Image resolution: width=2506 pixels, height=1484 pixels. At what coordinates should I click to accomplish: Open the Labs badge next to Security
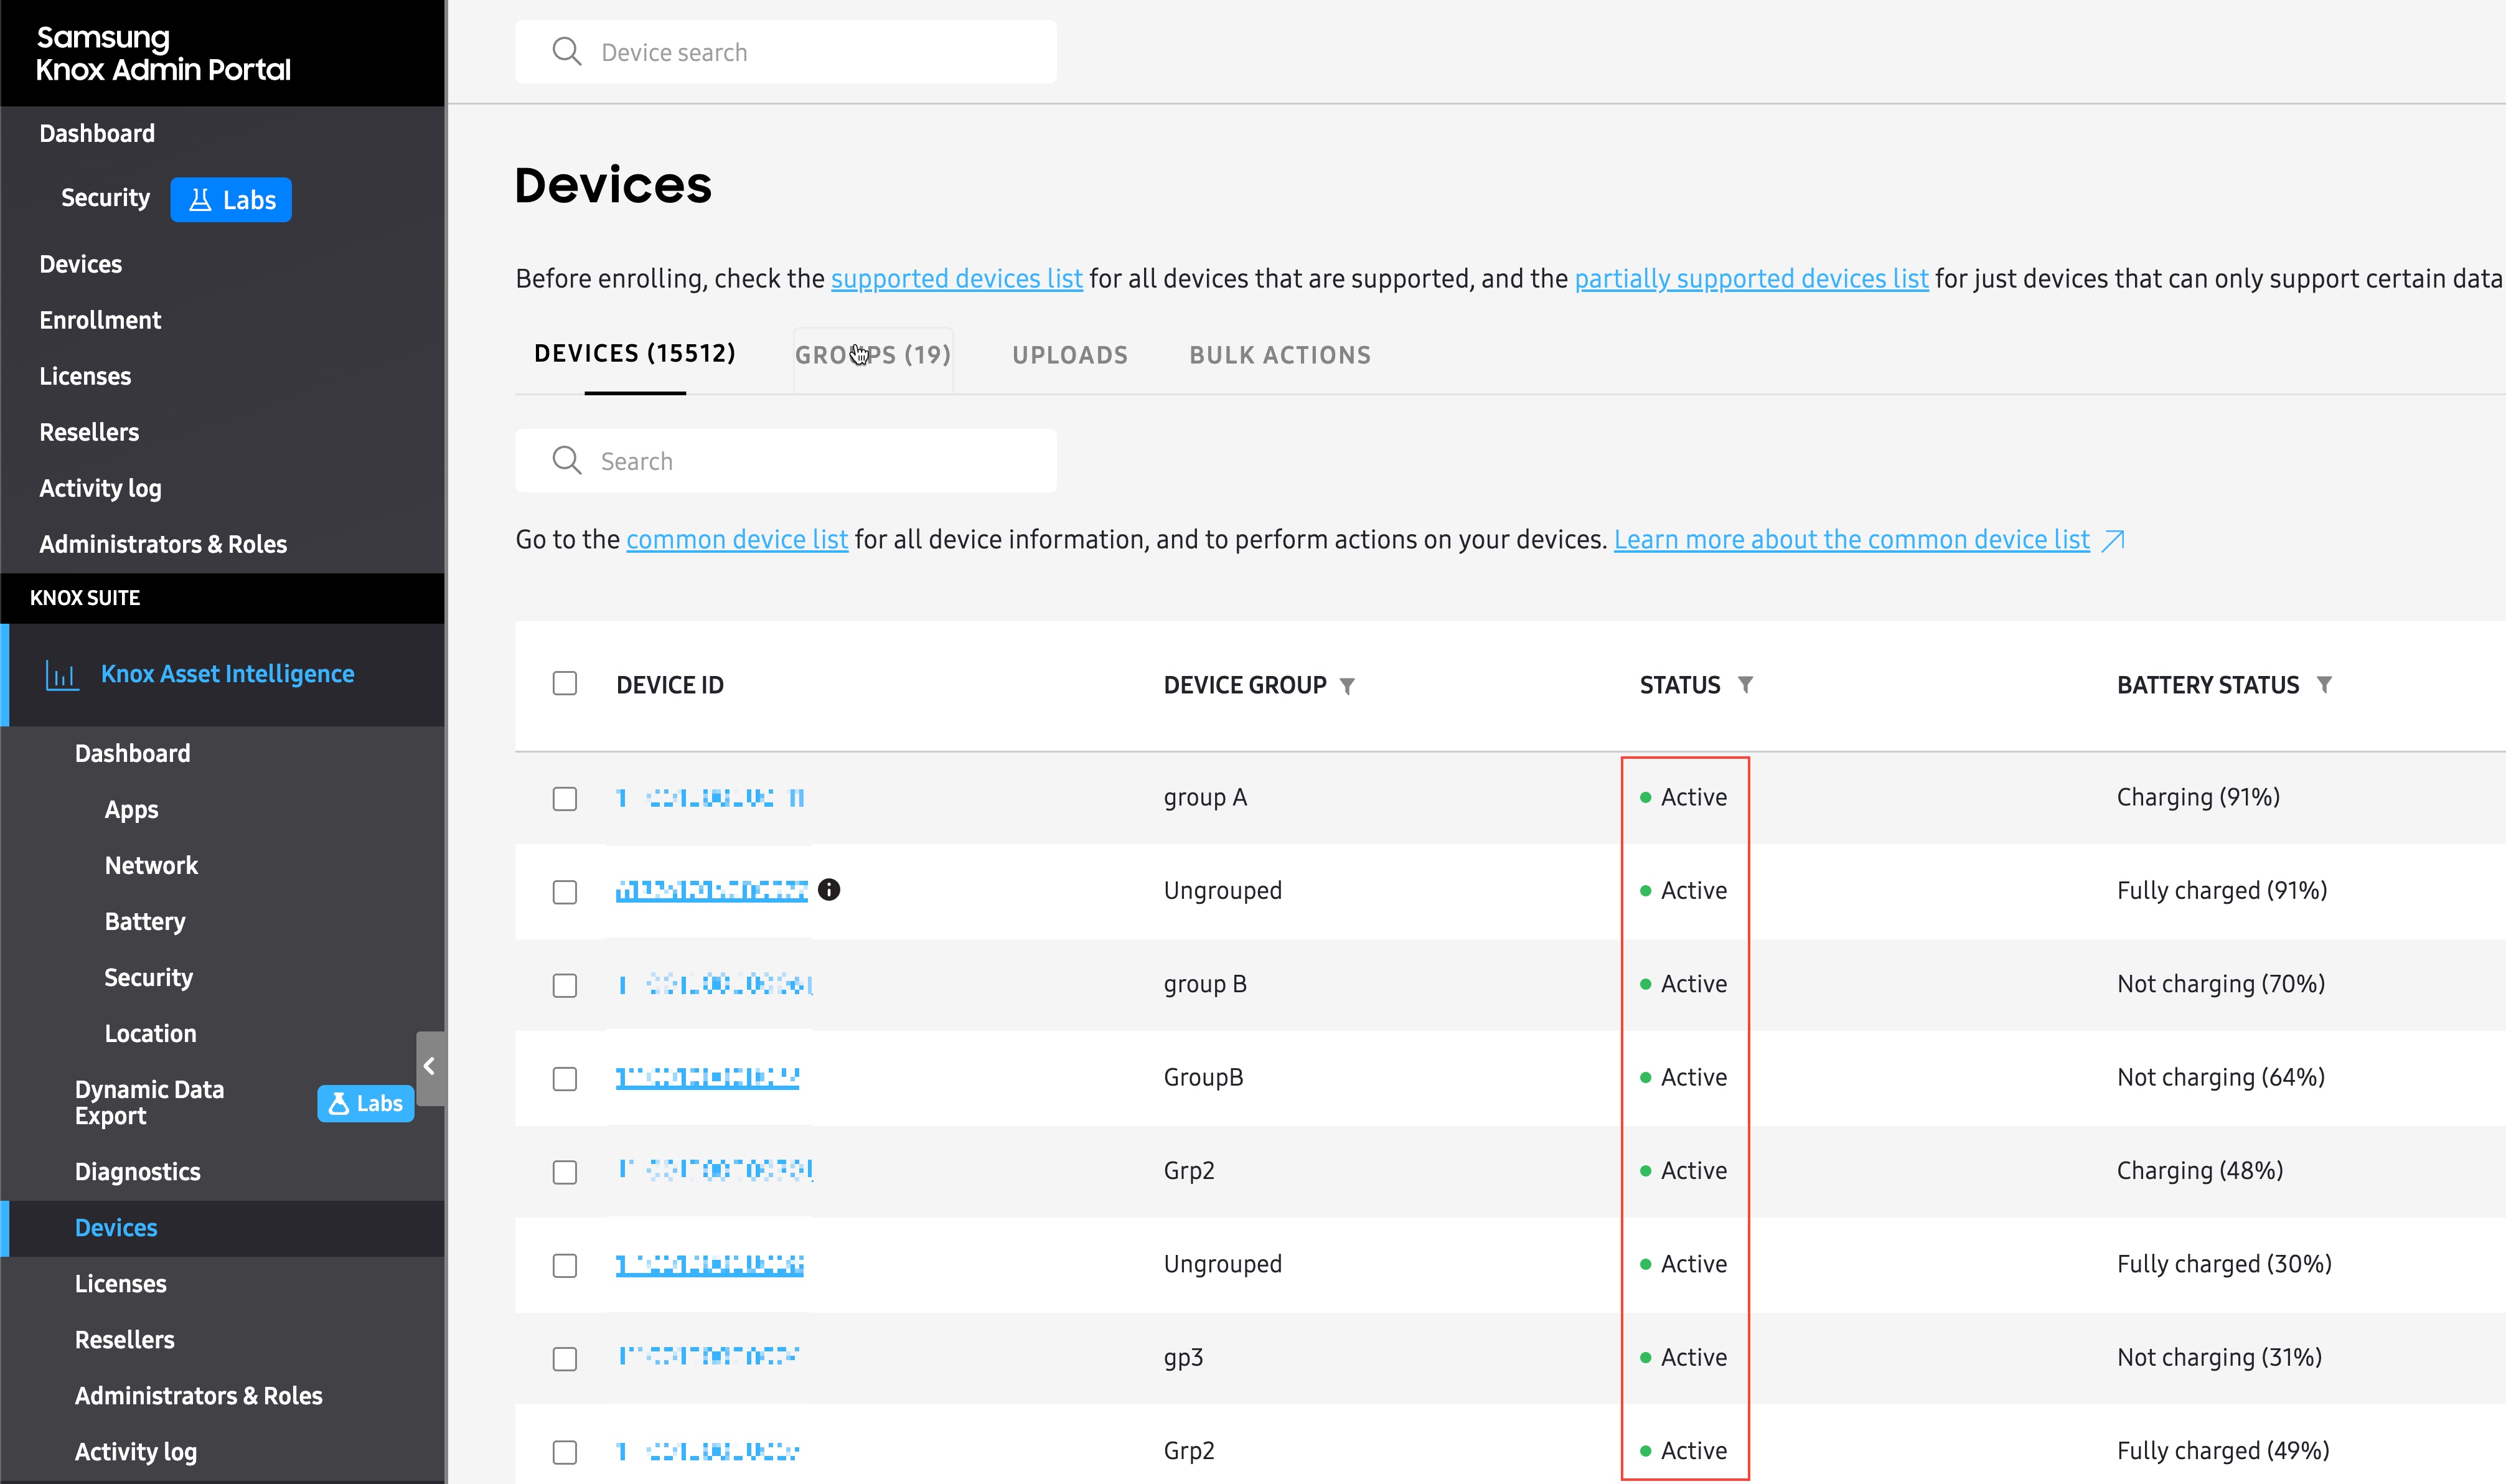tap(231, 200)
